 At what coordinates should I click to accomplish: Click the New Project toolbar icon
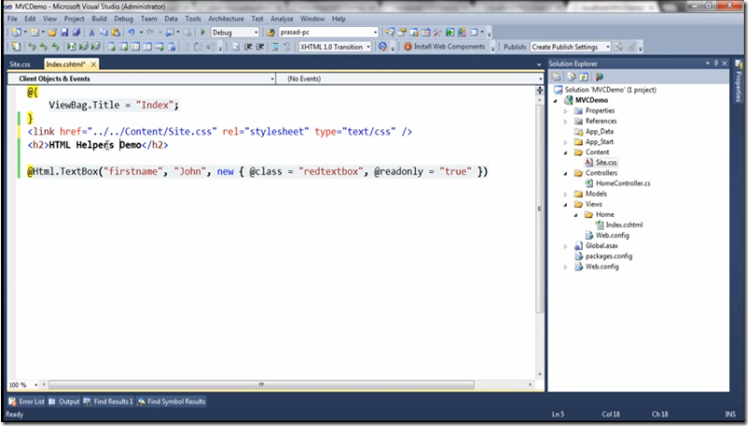pos(17,32)
